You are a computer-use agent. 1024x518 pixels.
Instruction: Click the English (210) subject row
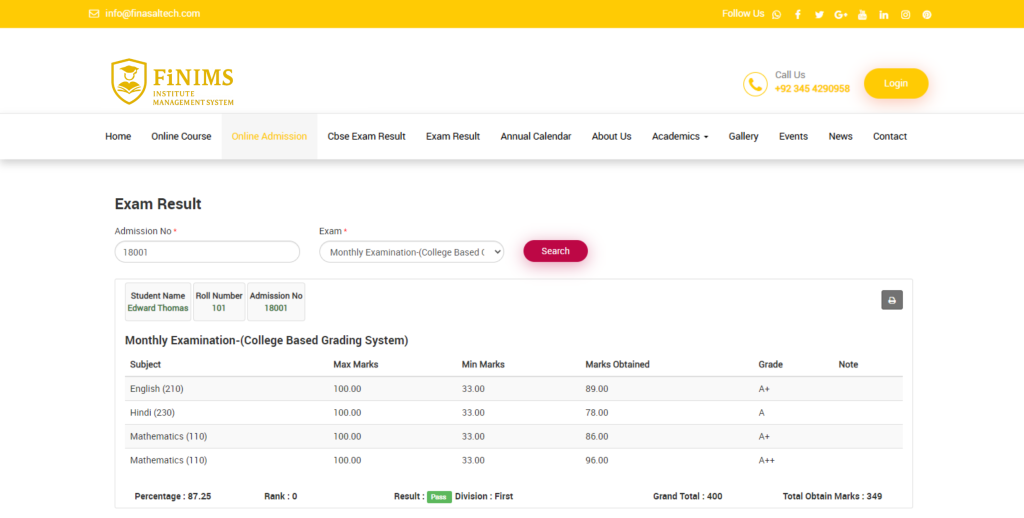(x=514, y=389)
